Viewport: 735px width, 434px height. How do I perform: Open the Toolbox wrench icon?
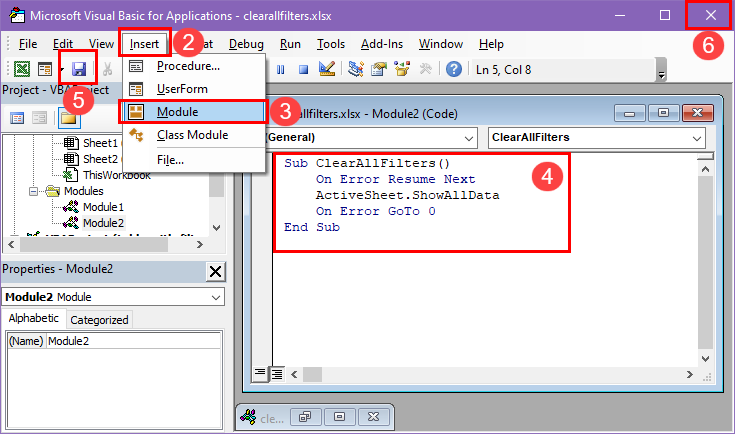coord(425,69)
